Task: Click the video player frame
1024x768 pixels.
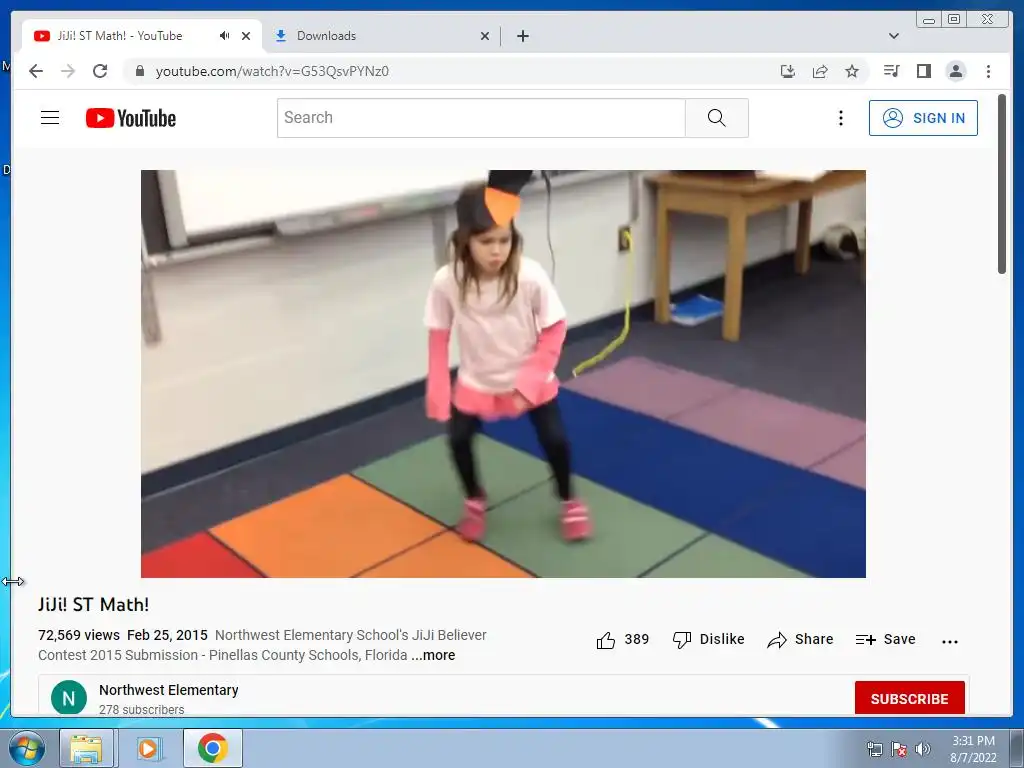Action: 503,374
